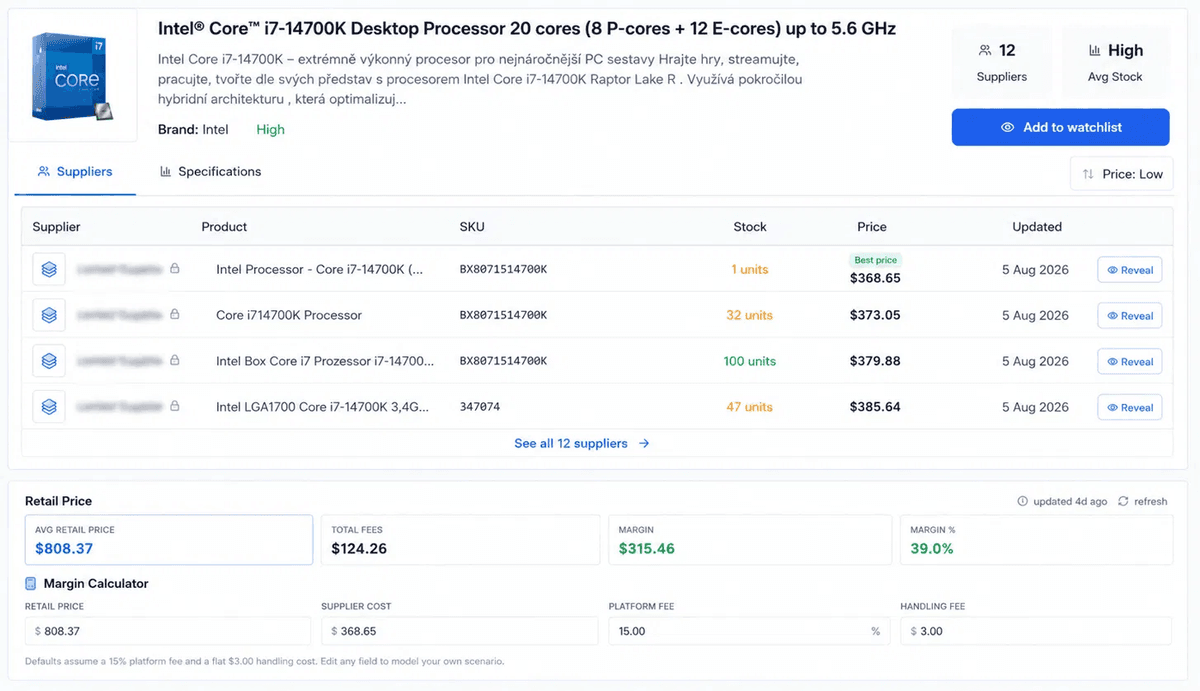The image size is (1200, 691).
Task: Click the Intel Core i7 product image
Action: pos(73,77)
